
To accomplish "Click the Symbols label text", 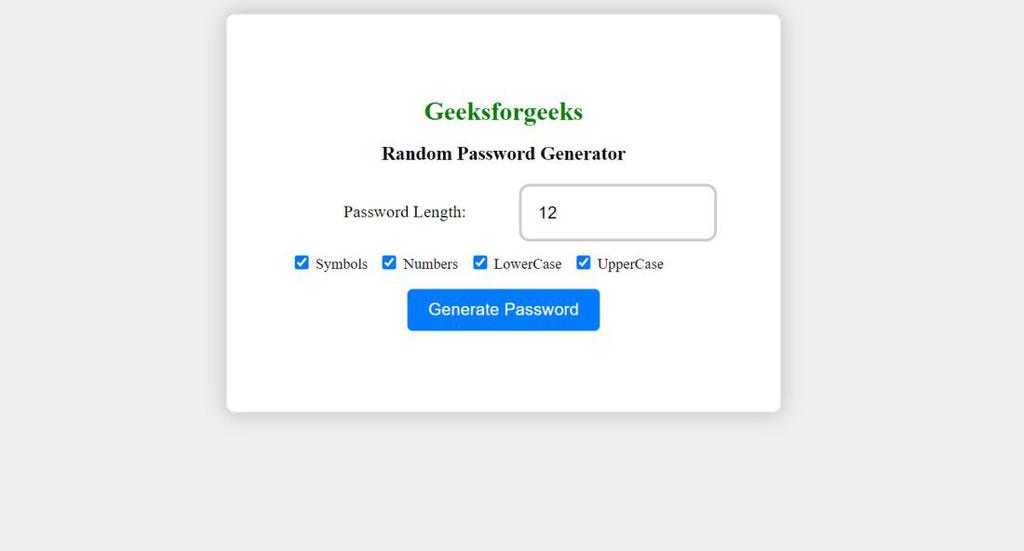I will click(342, 264).
